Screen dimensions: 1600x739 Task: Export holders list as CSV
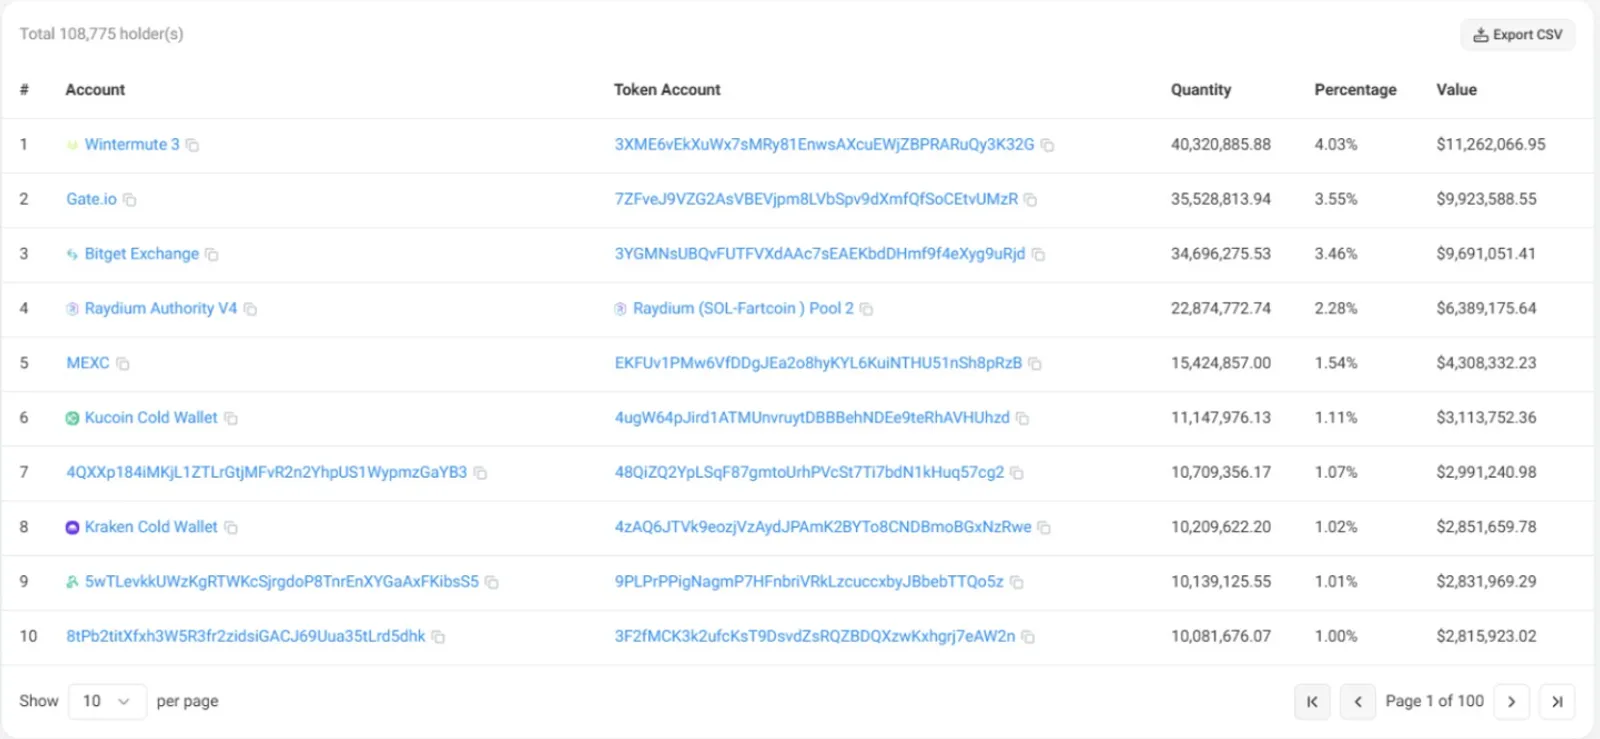pos(1517,35)
